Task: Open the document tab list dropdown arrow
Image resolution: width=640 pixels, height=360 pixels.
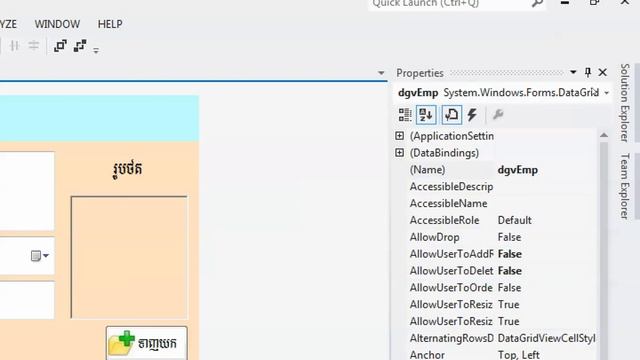Action: tap(381, 73)
